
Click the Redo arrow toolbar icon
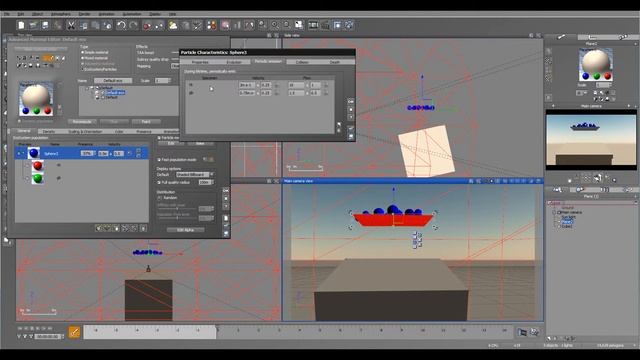[133, 25]
